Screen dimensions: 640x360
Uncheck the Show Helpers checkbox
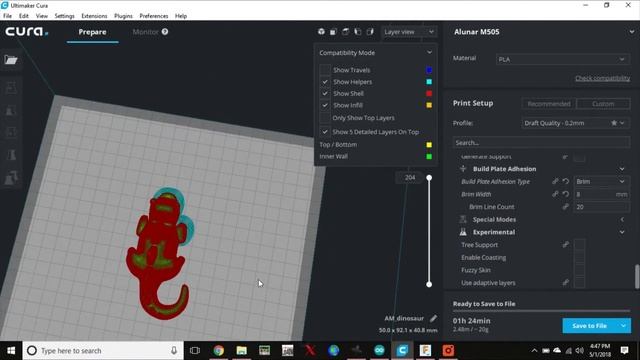tap(325, 82)
